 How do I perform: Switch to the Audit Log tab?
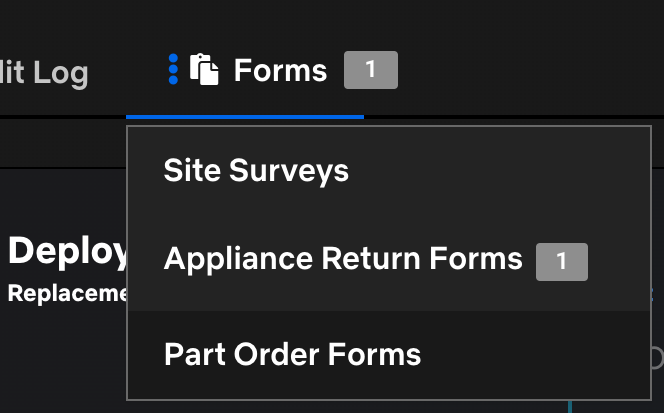pos(44,72)
